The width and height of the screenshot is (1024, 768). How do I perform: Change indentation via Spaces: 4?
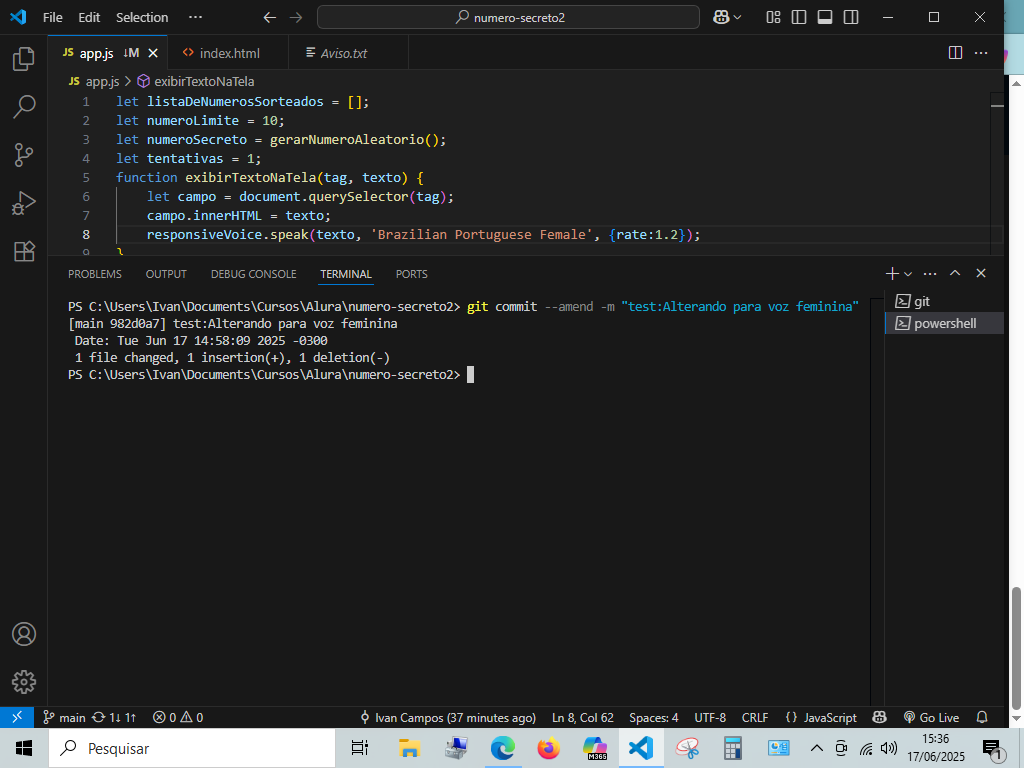coord(654,717)
